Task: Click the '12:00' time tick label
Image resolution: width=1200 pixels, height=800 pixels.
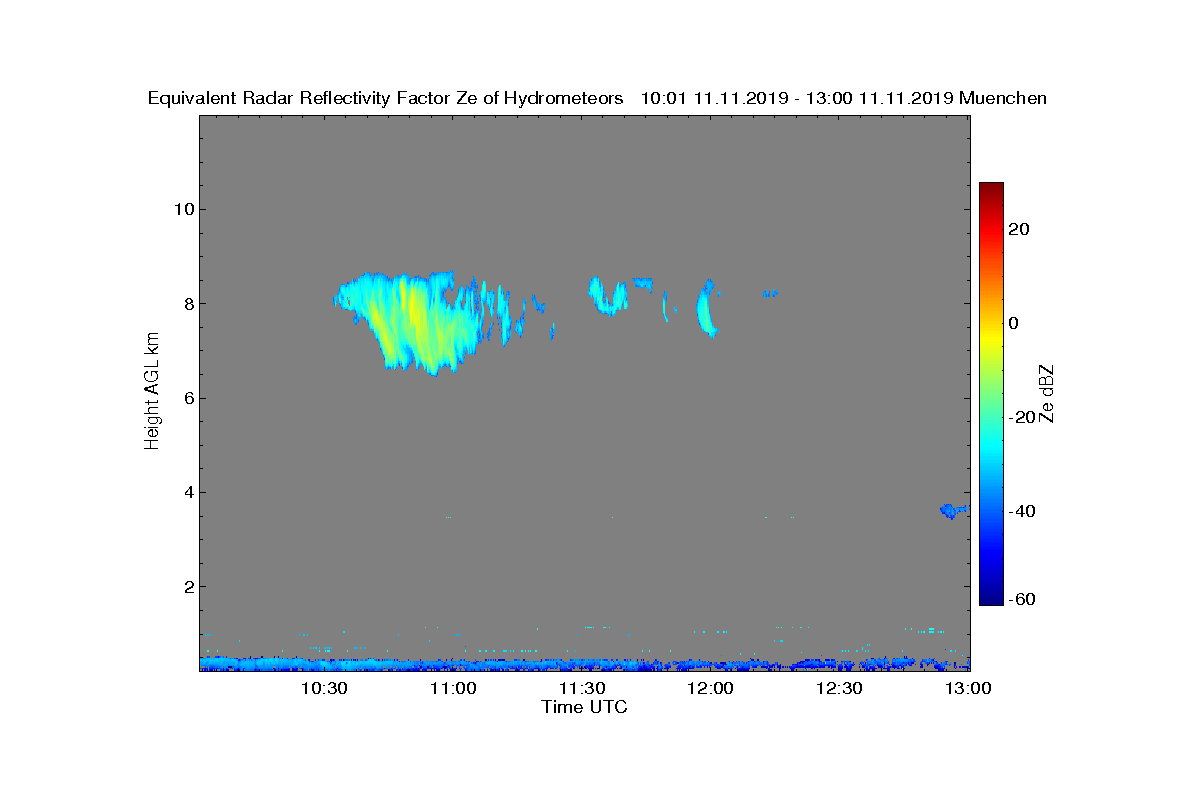Action: click(711, 688)
